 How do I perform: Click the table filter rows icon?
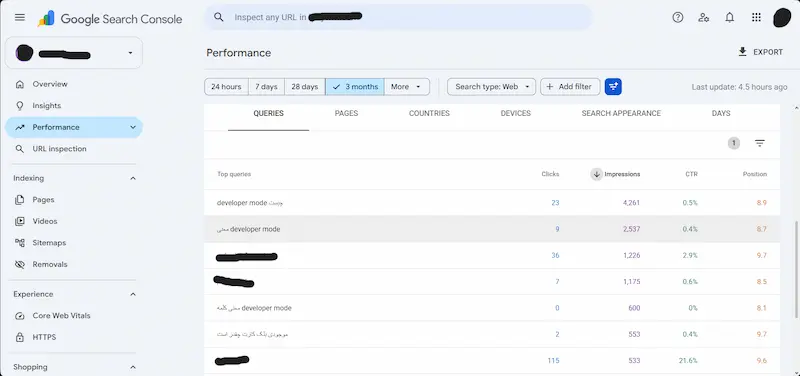pyautogui.click(x=760, y=143)
